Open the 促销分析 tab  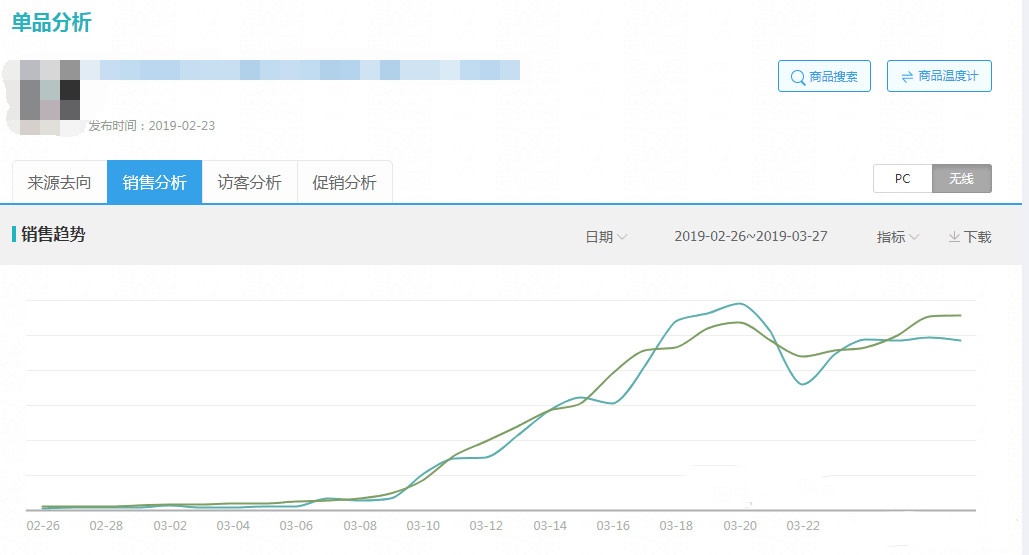344,183
